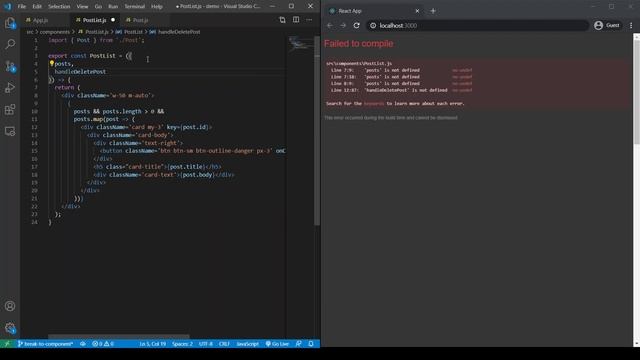640x360 pixels.
Task: Switch to the Post.js editor tab
Action: point(140,20)
